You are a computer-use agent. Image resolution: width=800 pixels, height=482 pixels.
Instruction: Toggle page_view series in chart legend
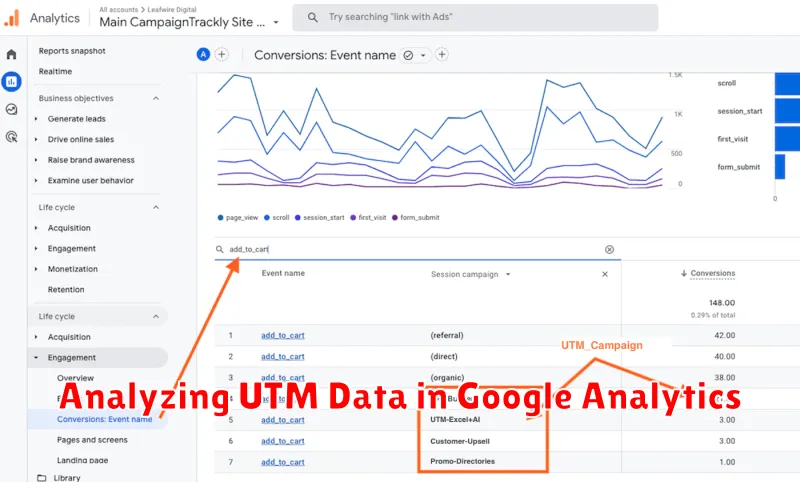point(238,218)
